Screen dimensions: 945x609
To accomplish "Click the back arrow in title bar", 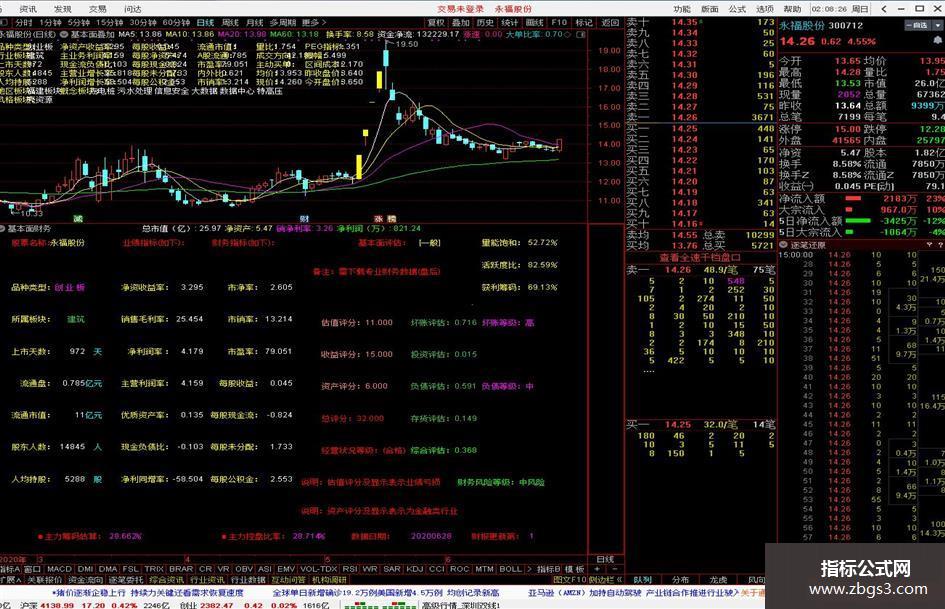I will click(883, 8).
